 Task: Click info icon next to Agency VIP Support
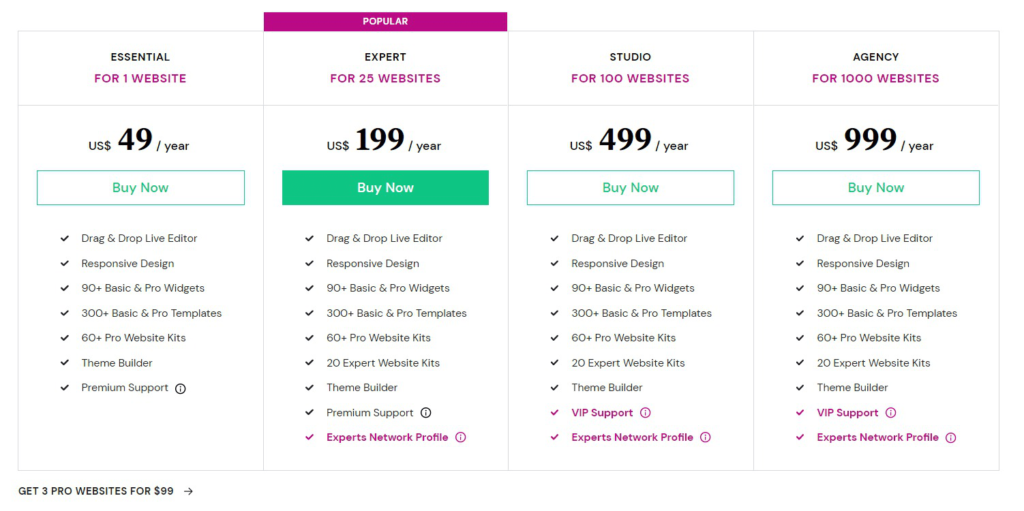pos(891,413)
